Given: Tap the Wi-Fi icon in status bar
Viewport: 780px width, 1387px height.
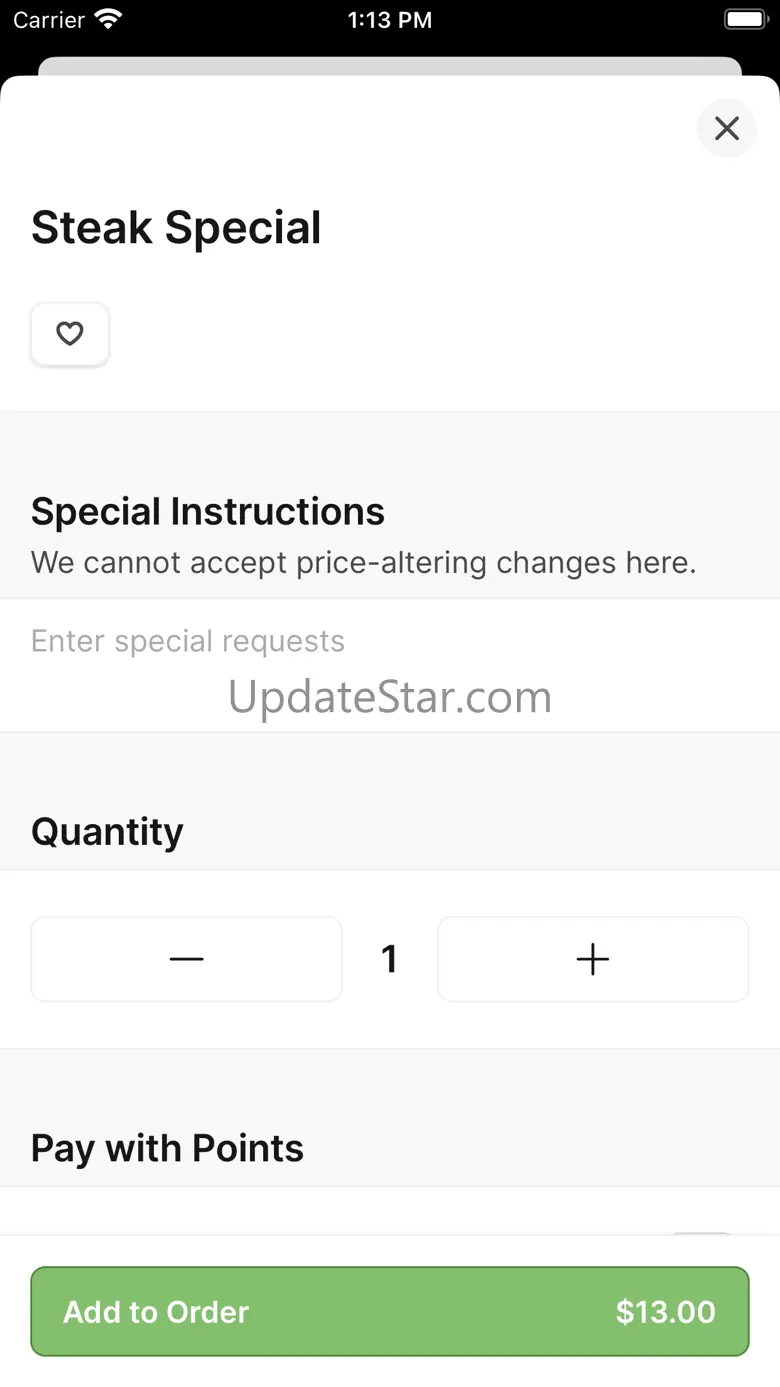Looking at the screenshot, I should (107, 19).
